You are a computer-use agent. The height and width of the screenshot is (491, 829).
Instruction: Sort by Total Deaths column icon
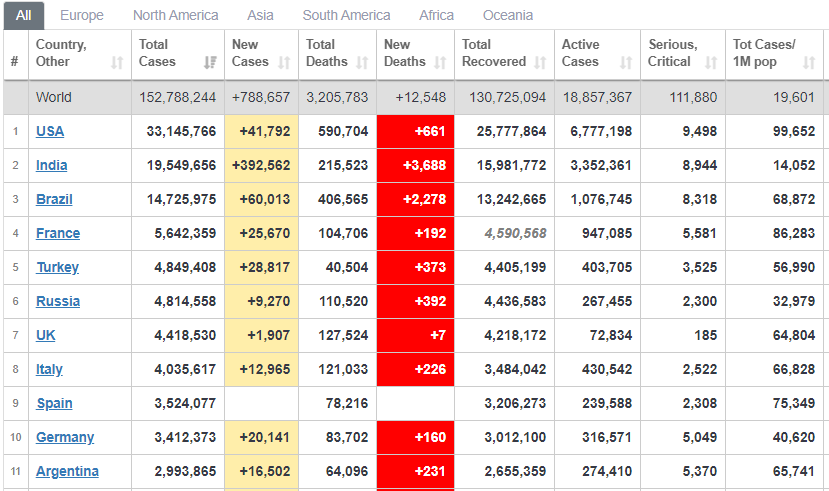[362, 62]
